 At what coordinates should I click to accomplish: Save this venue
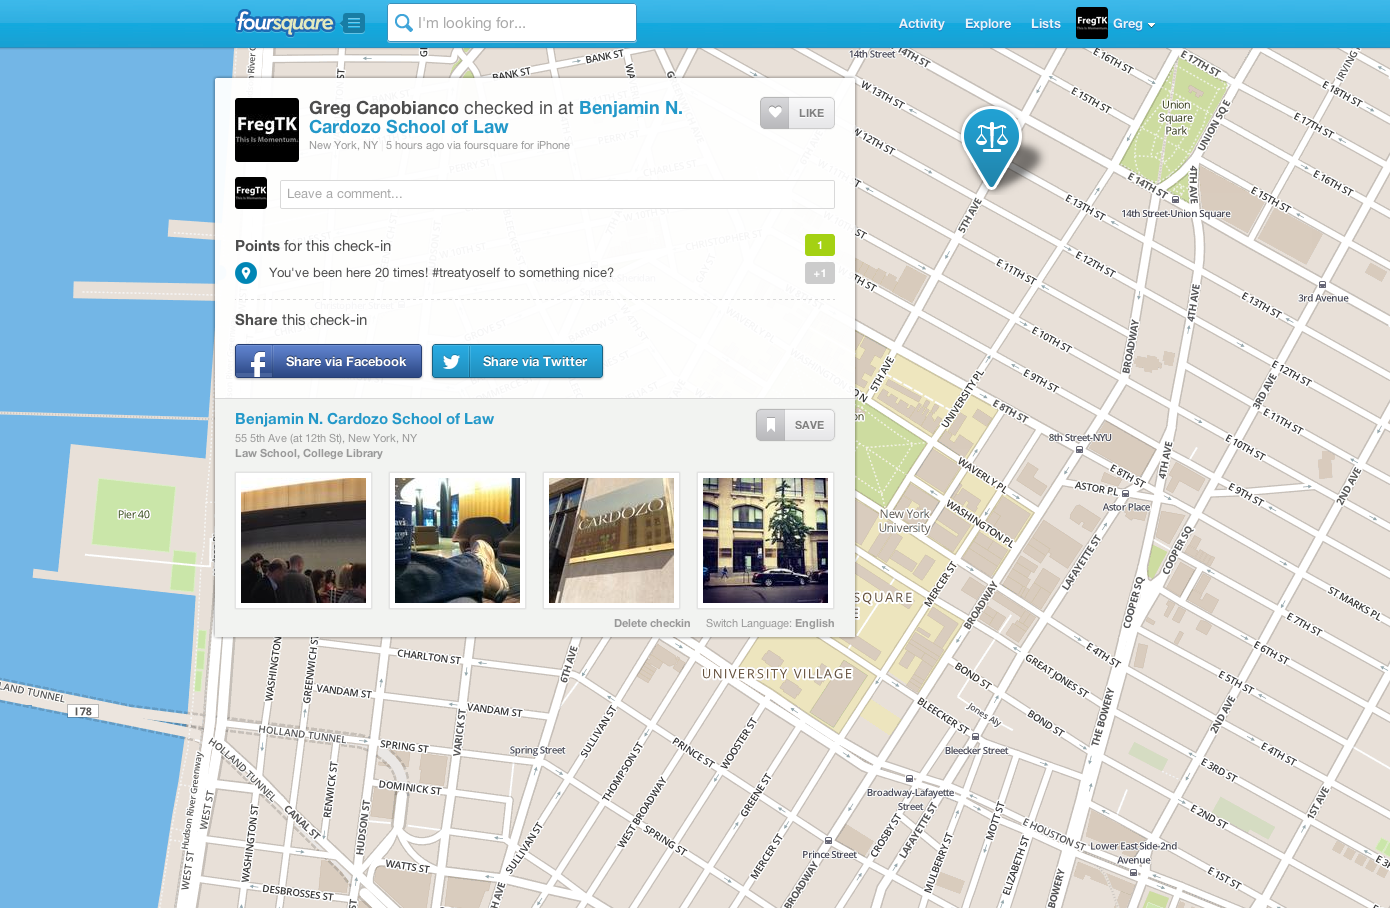pos(795,425)
